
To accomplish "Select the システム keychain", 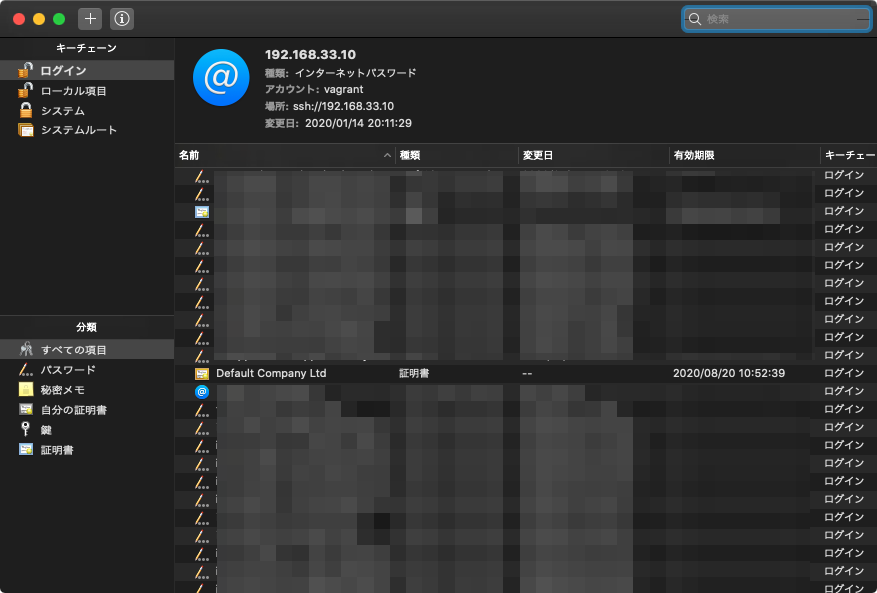I will point(87,110).
